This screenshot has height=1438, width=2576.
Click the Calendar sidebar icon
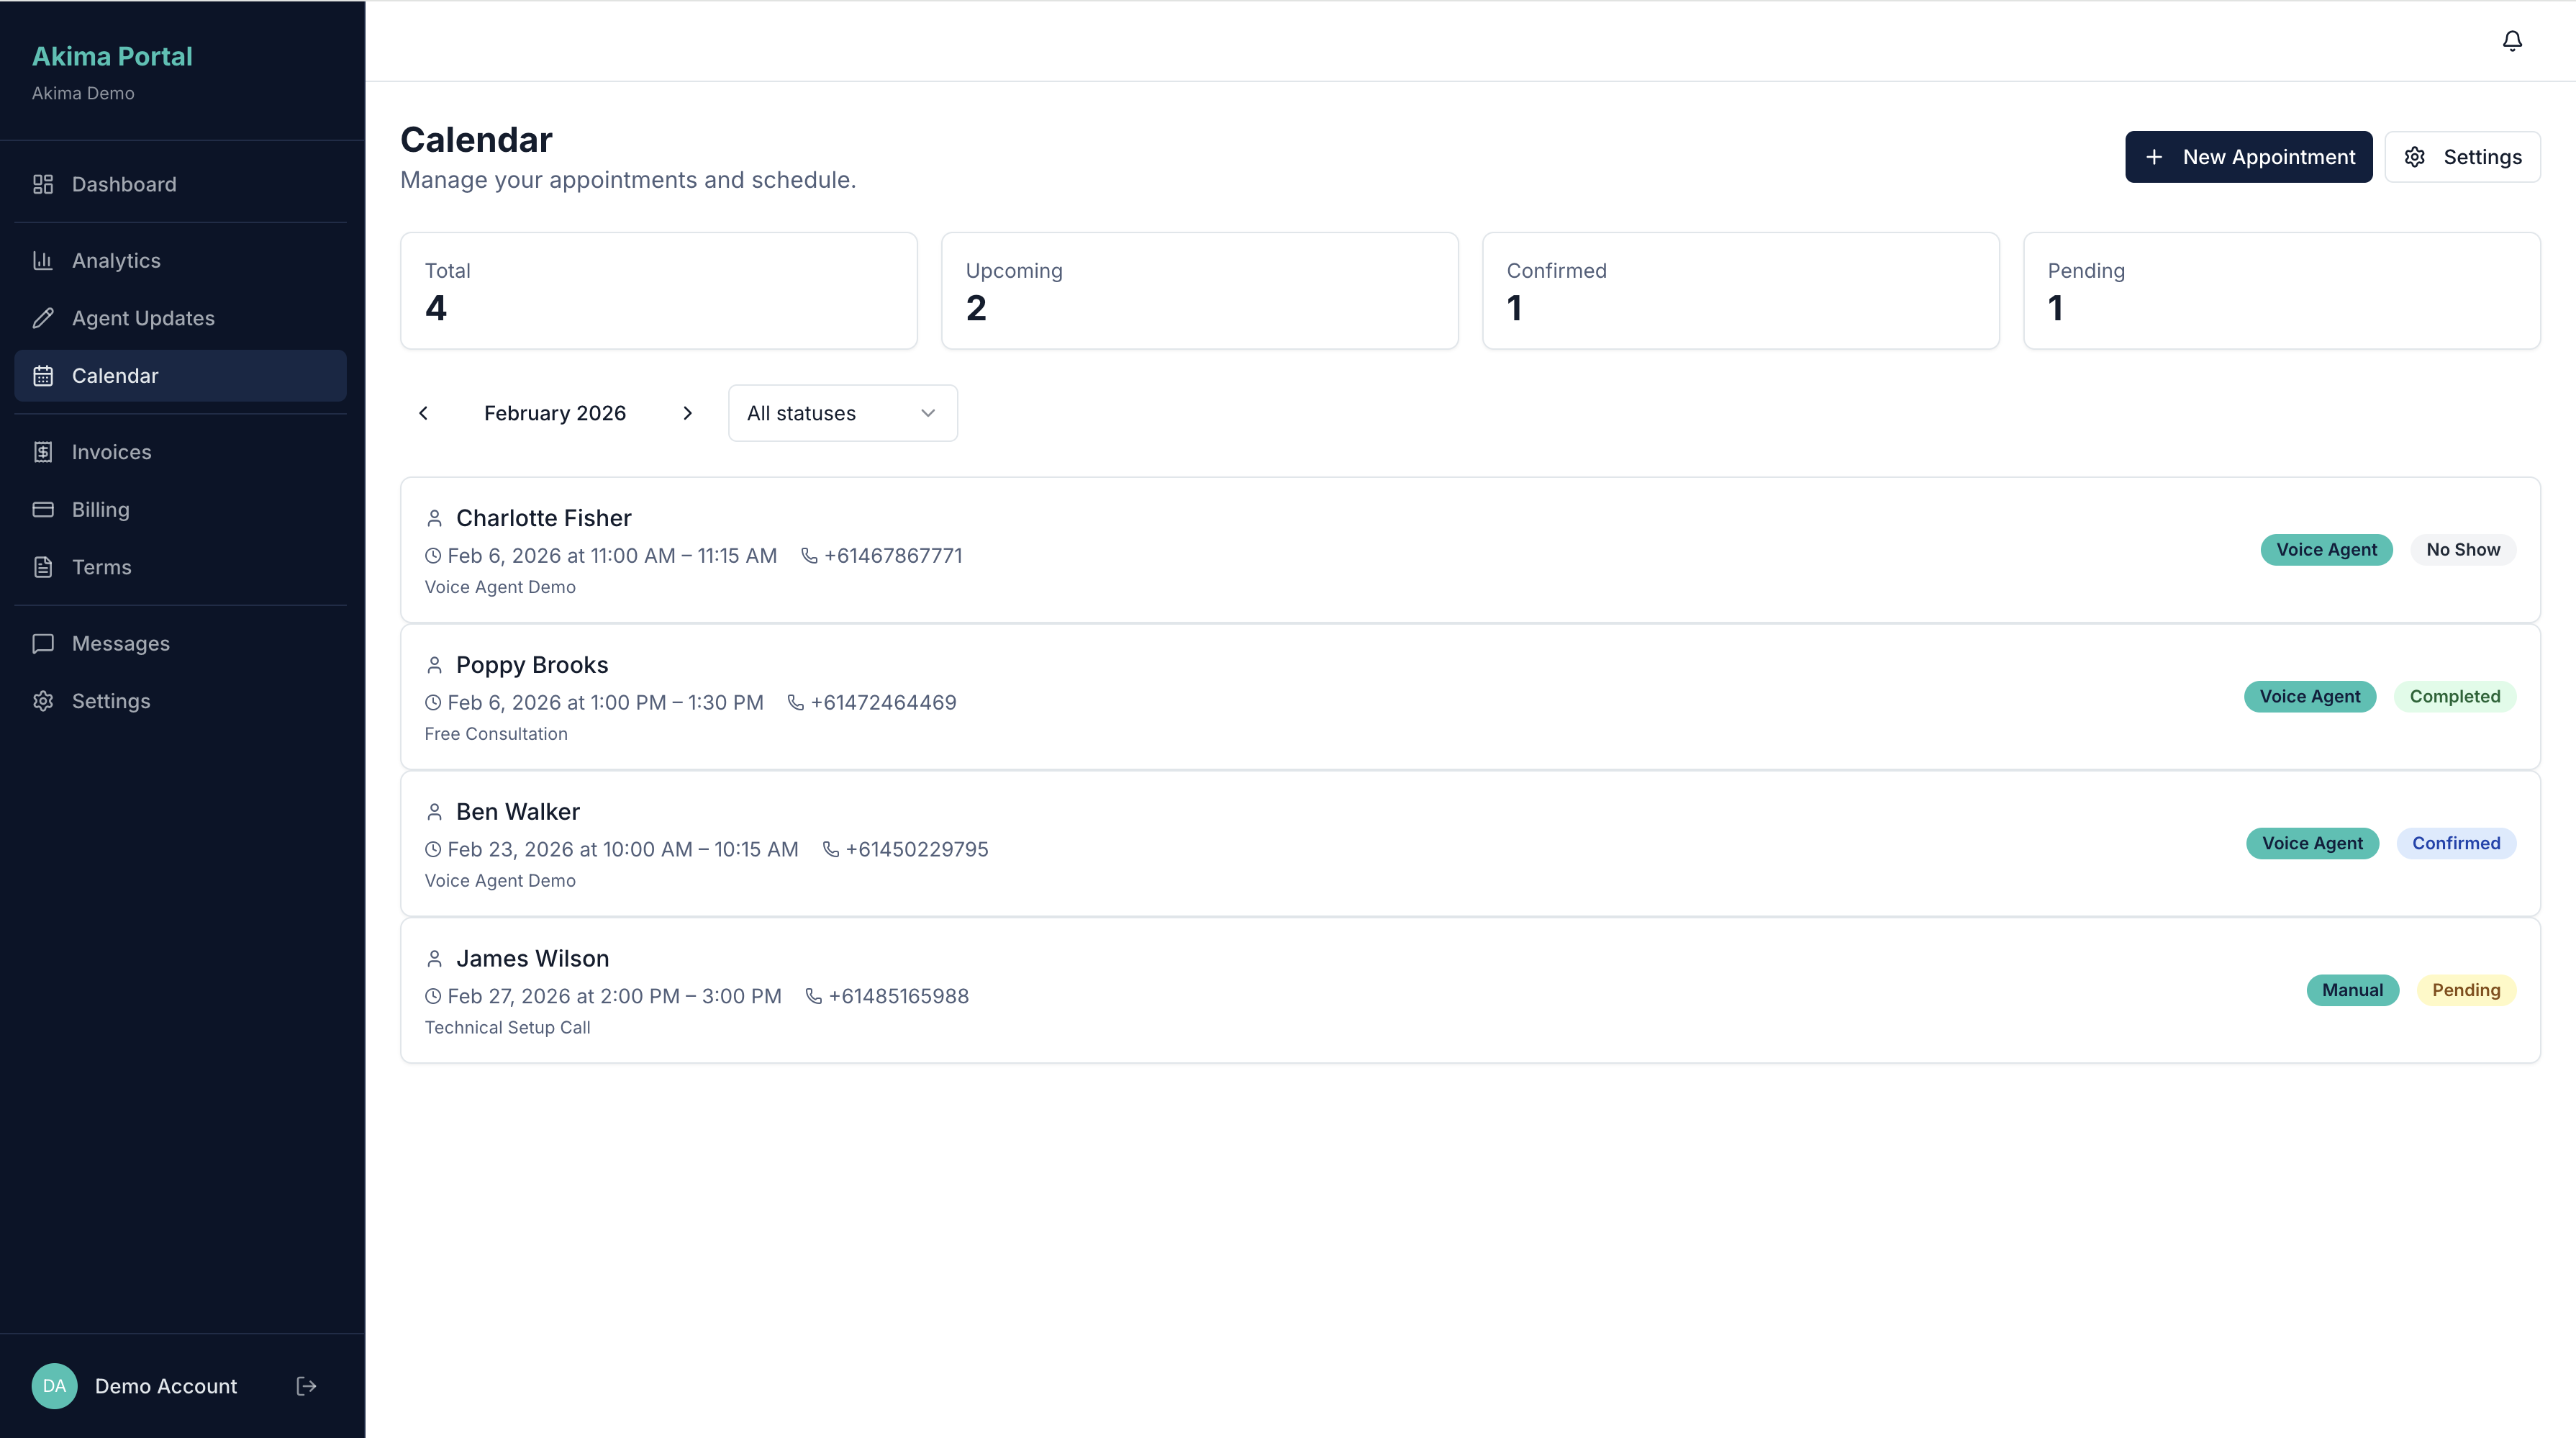pos(44,376)
